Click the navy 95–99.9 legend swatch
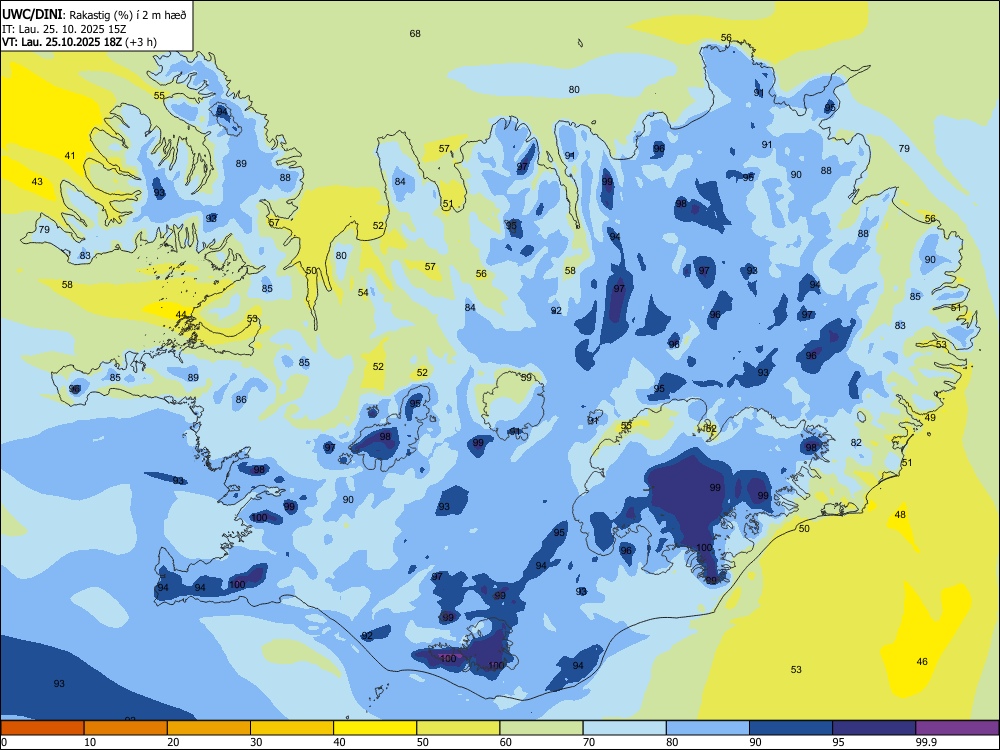Viewport: 1000px width, 750px height. point(874,728)
